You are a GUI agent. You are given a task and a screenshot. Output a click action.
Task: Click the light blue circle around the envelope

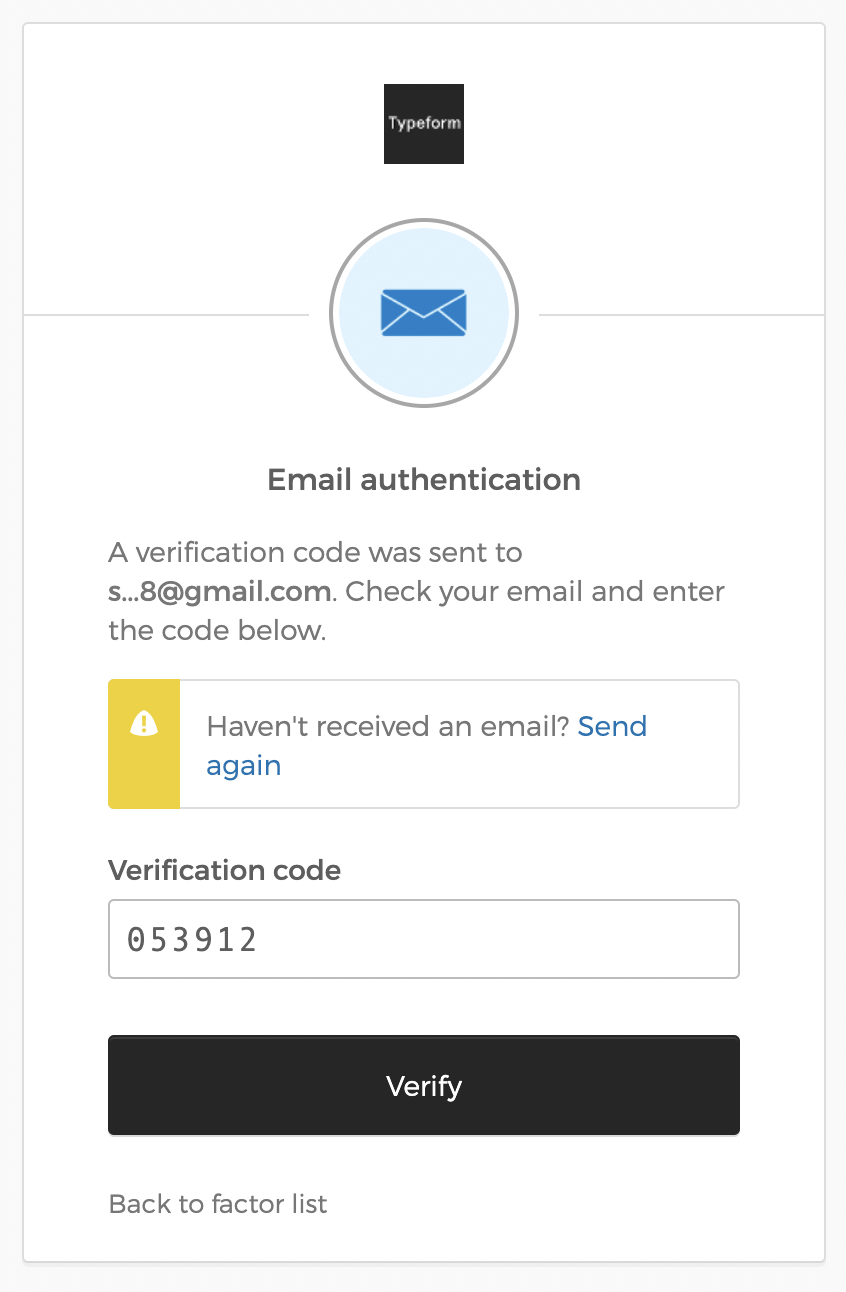pyautogui.click(x=424, y=313)
